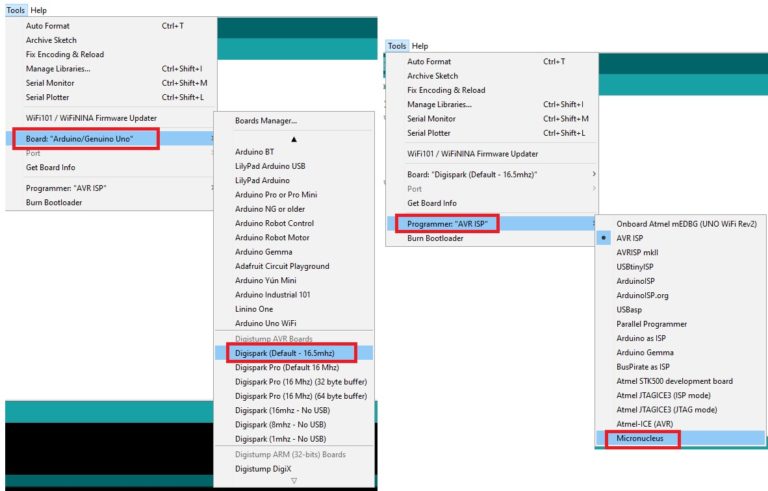Select Onboard Atmel mEDBG programmer
Screen dimensions: 768x491
(x=680, y=223)
